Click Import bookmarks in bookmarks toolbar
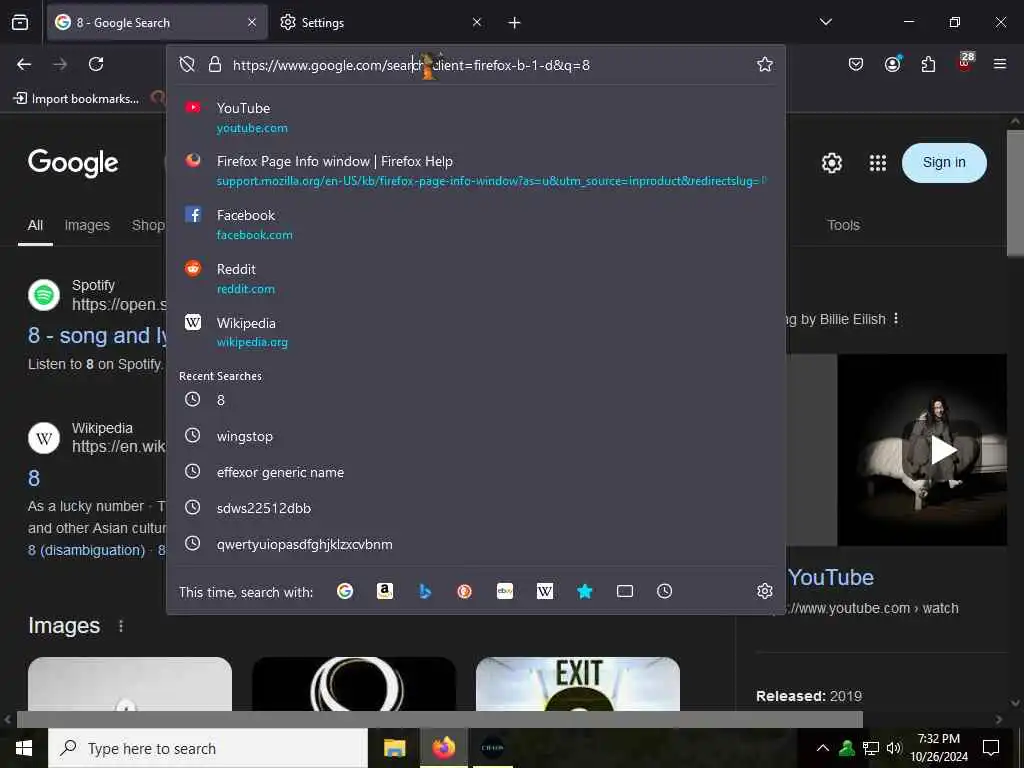Viewport: 1024px width, 768px height. pyautogui.click(x=76, y=99)
